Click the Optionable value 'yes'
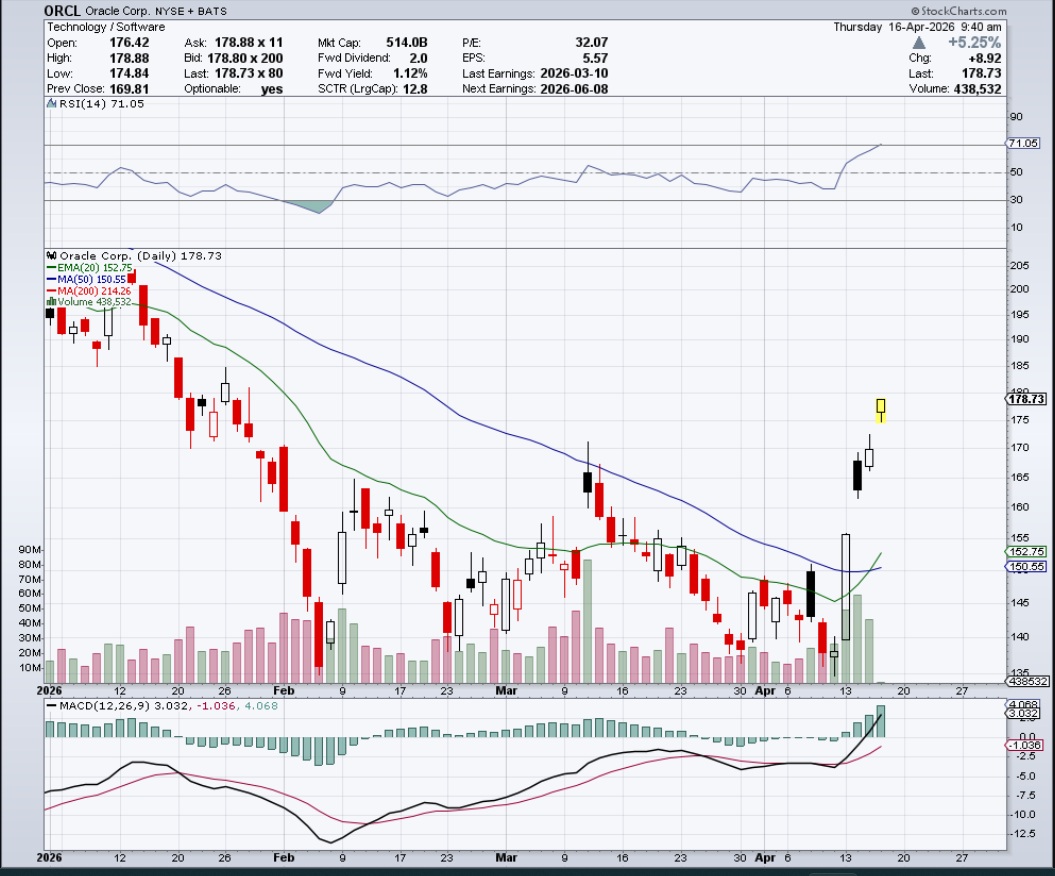Viewport: 1055px width, 876px height. point(272,89)
